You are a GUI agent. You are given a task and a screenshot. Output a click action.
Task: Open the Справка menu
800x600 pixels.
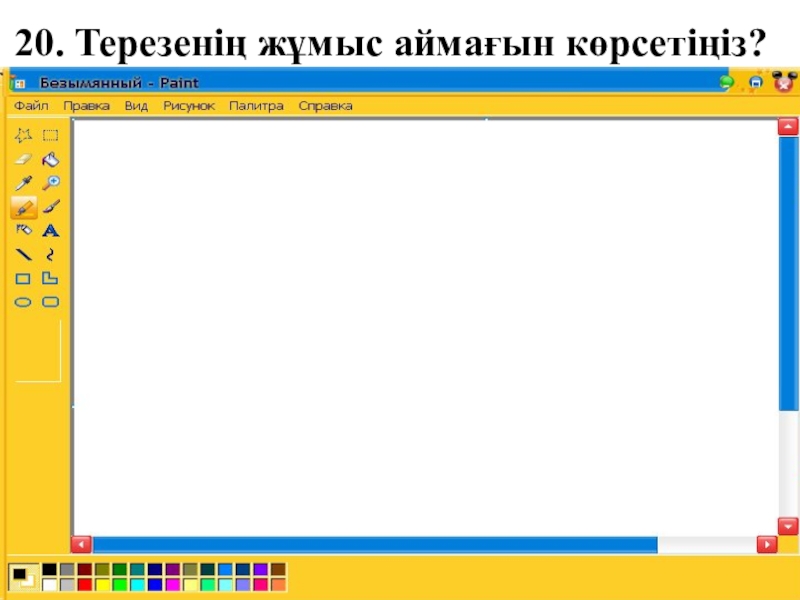pos(326,106)
